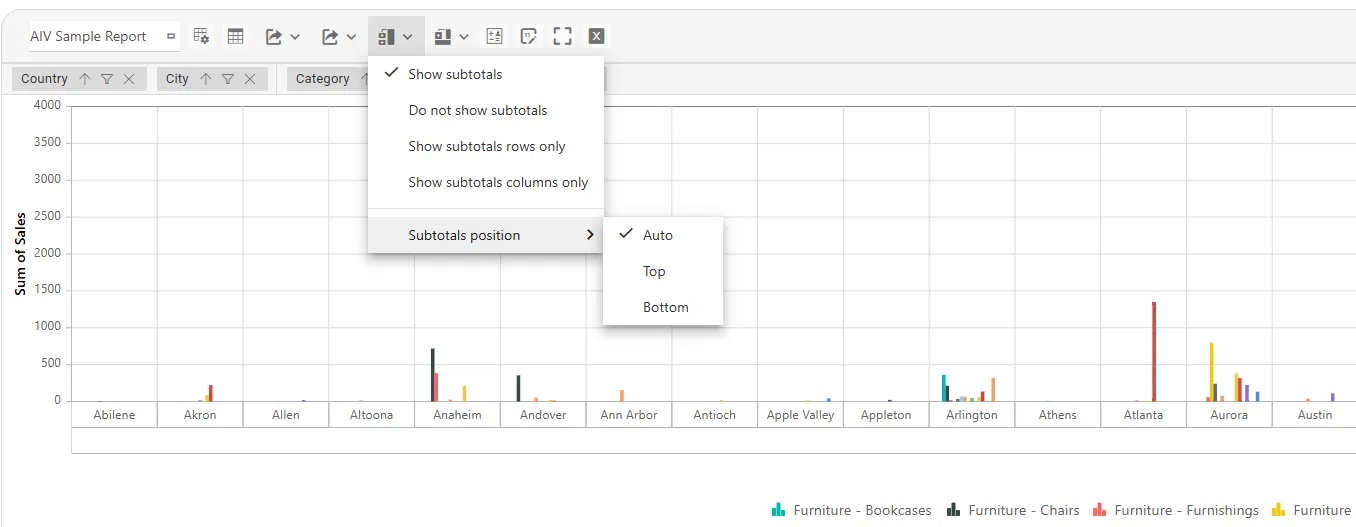Click the Athens axis label
1356x527 pixels.
[1058, 415]
